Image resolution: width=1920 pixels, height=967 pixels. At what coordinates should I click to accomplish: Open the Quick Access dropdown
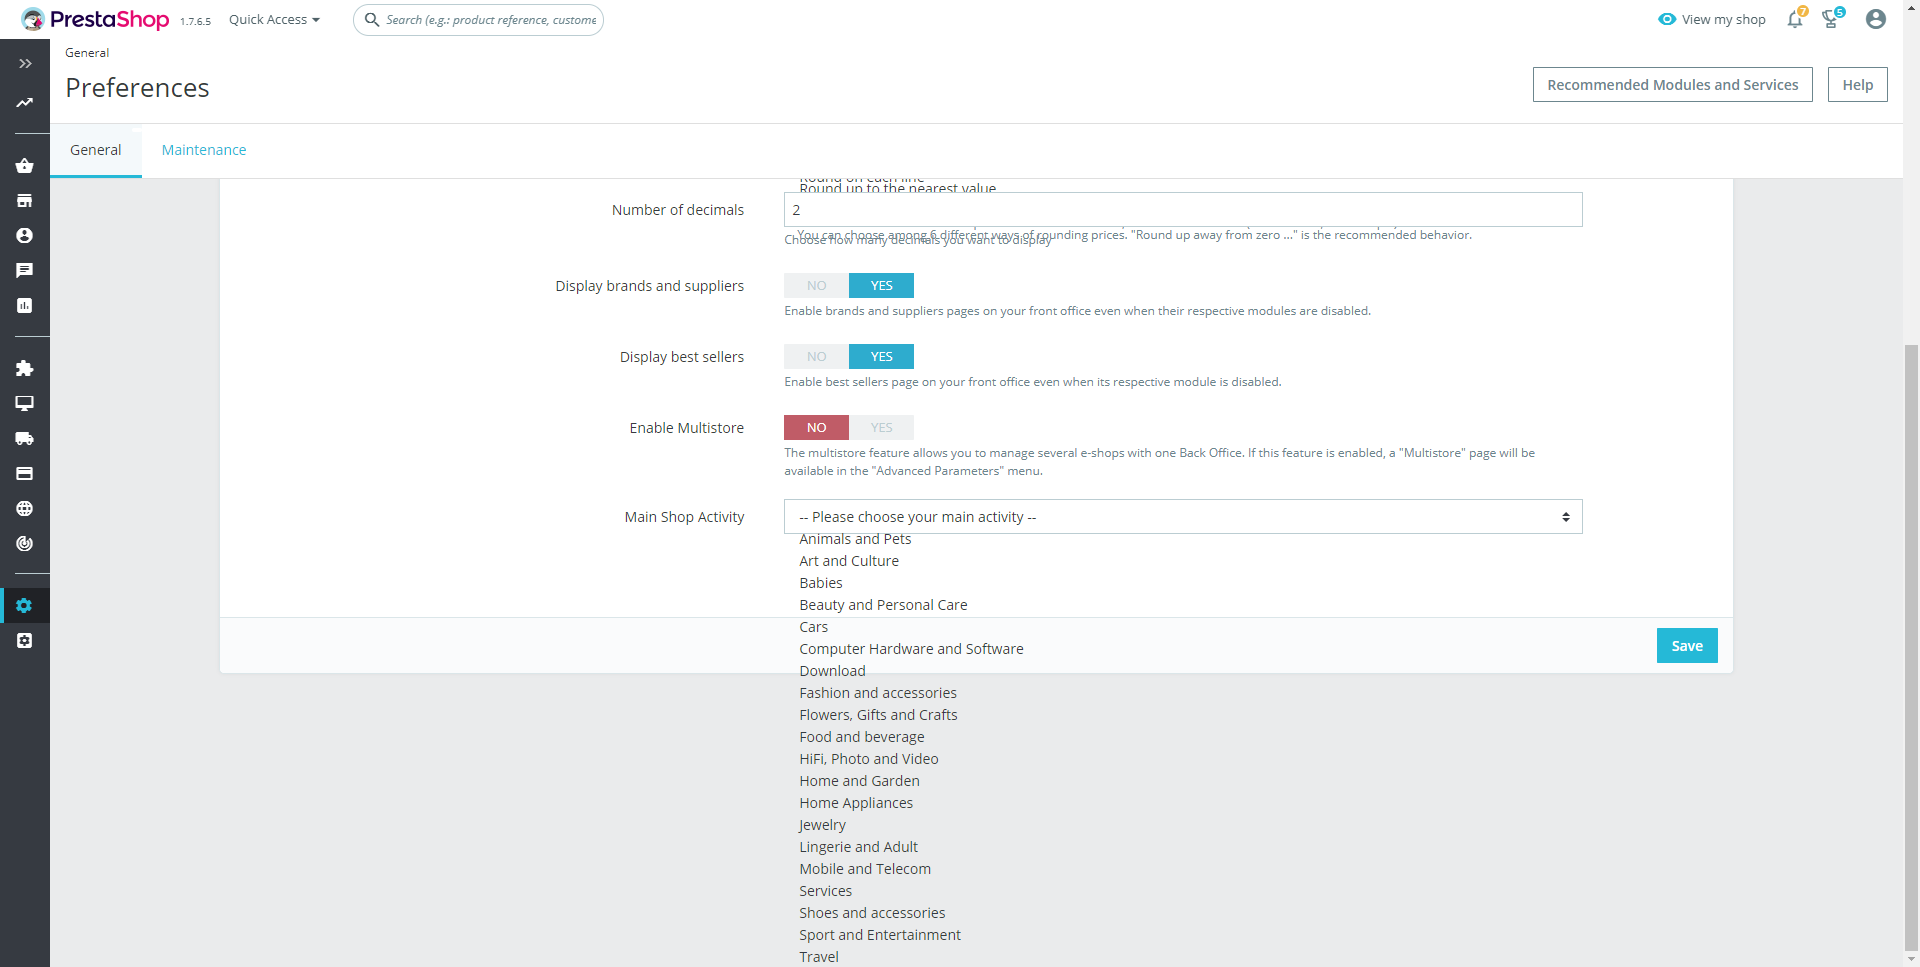(x=274, y=19)
